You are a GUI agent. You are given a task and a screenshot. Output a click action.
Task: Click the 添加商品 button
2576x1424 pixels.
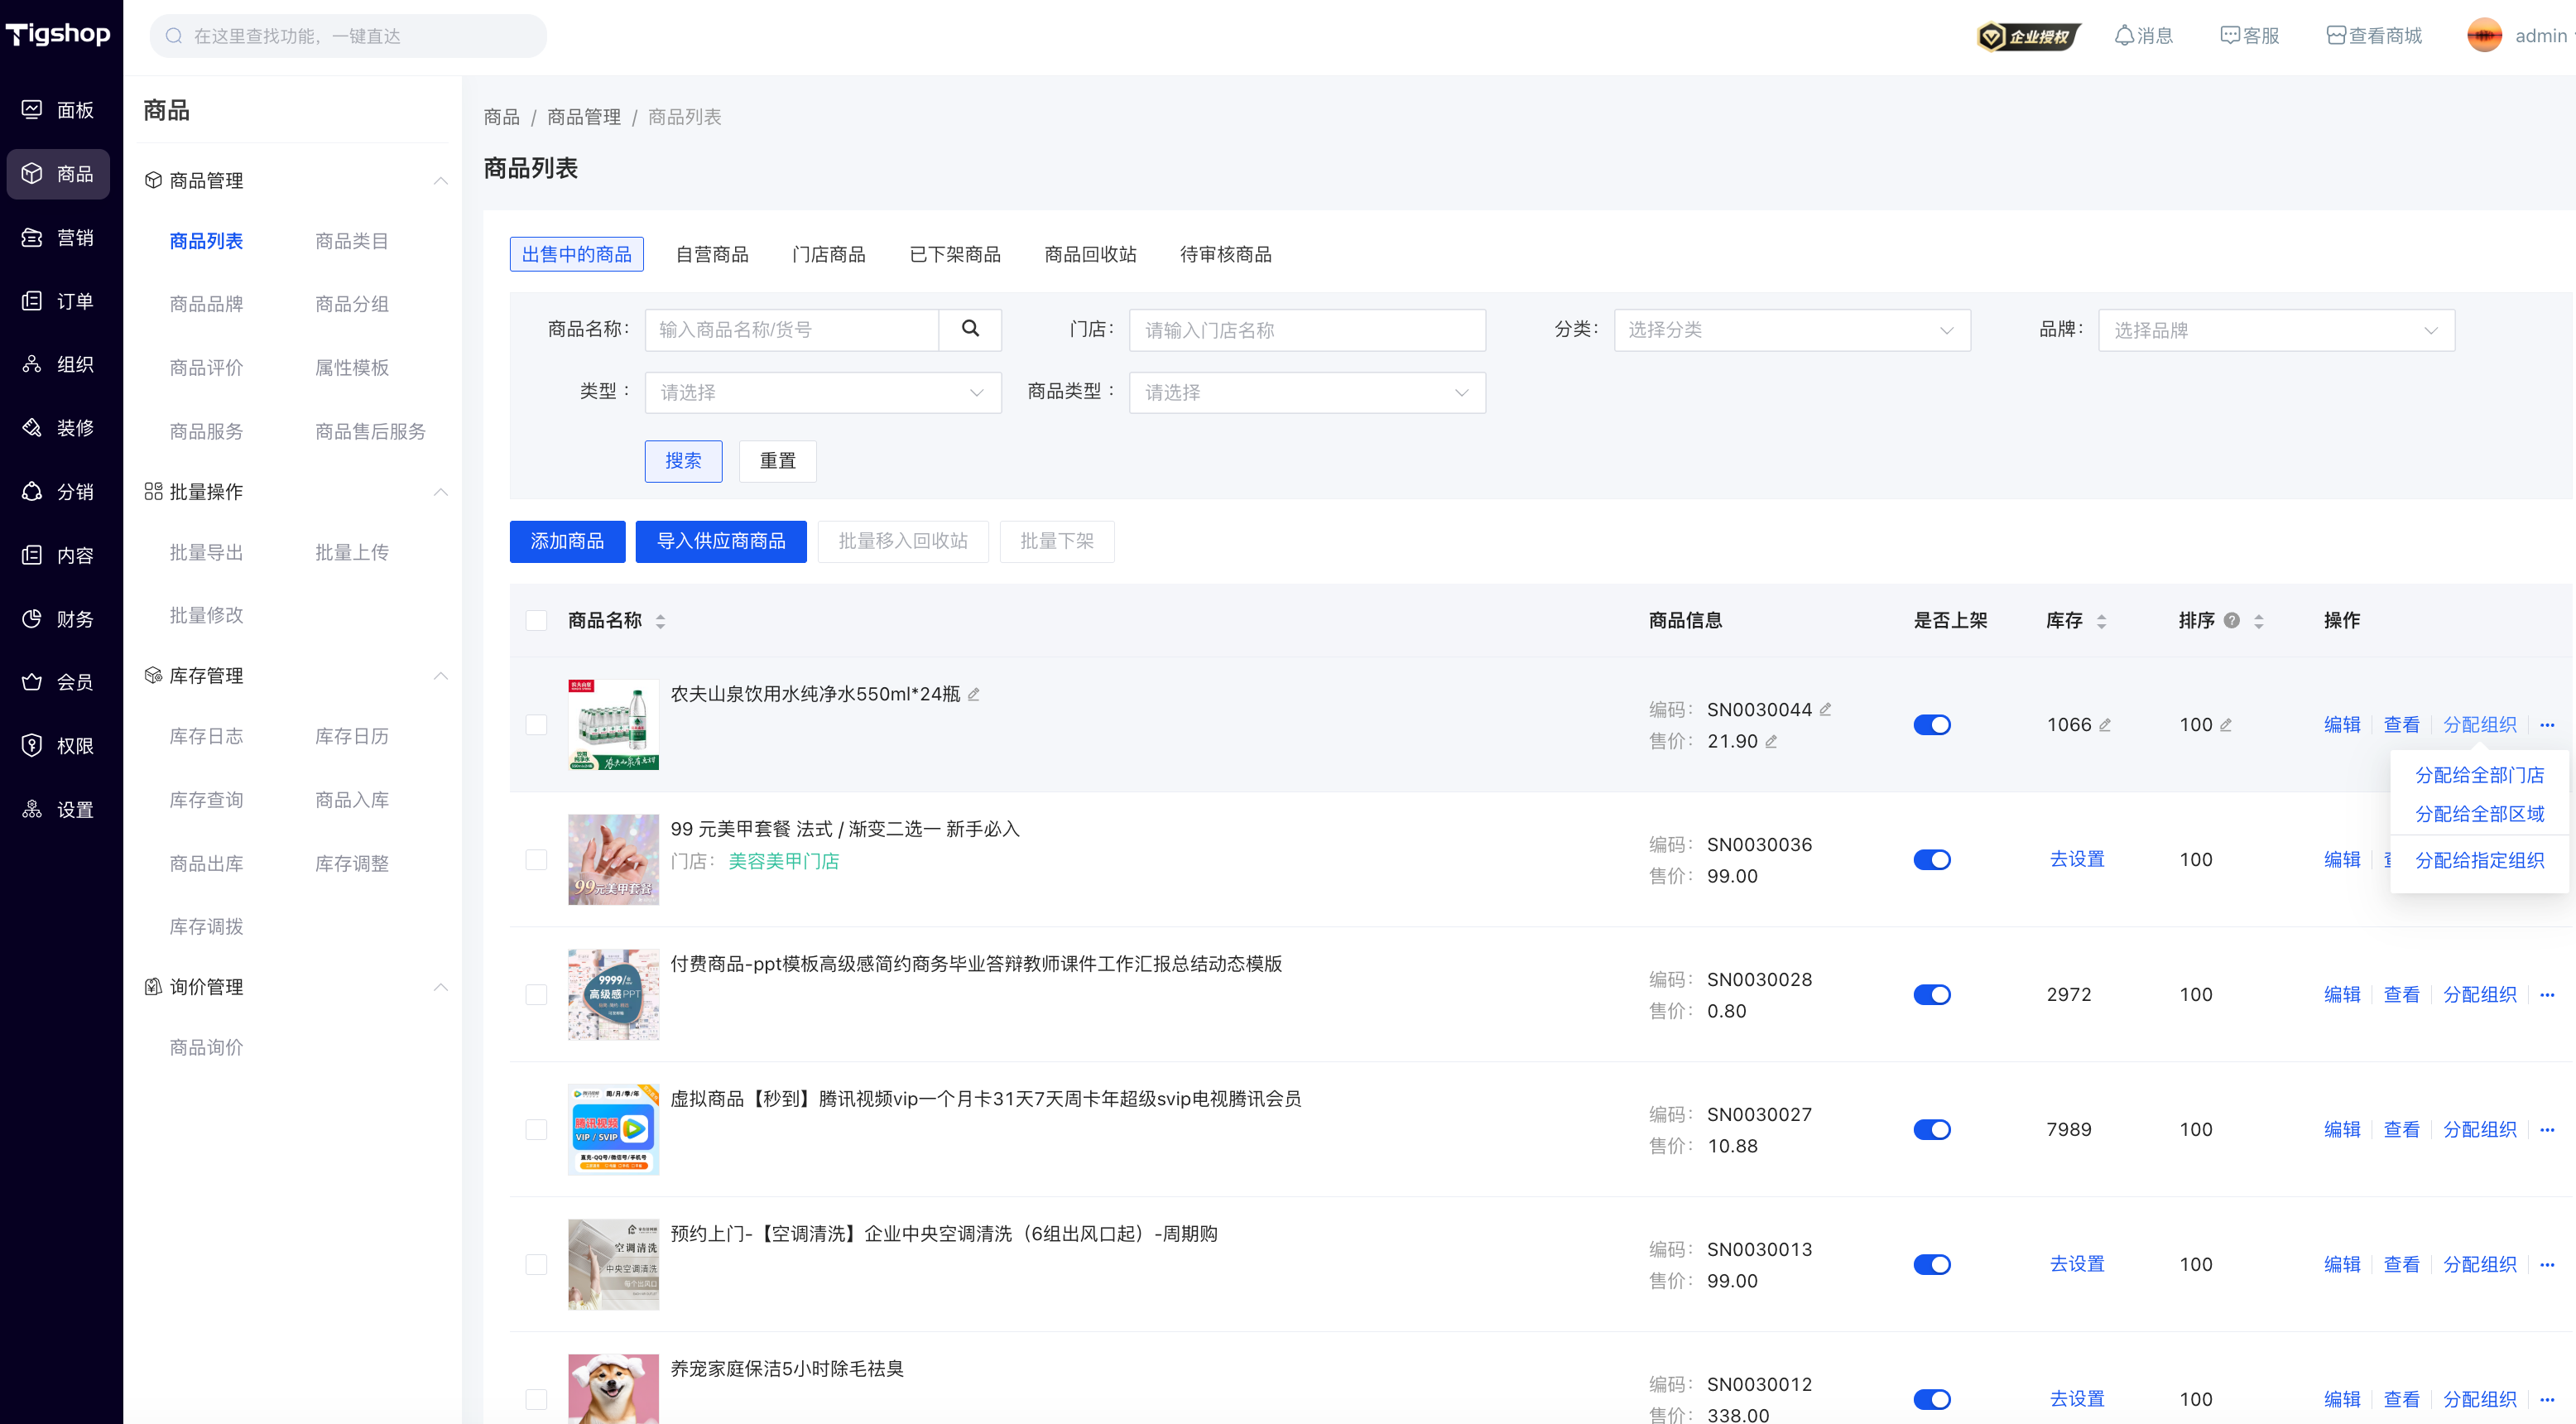click(567, 542)
